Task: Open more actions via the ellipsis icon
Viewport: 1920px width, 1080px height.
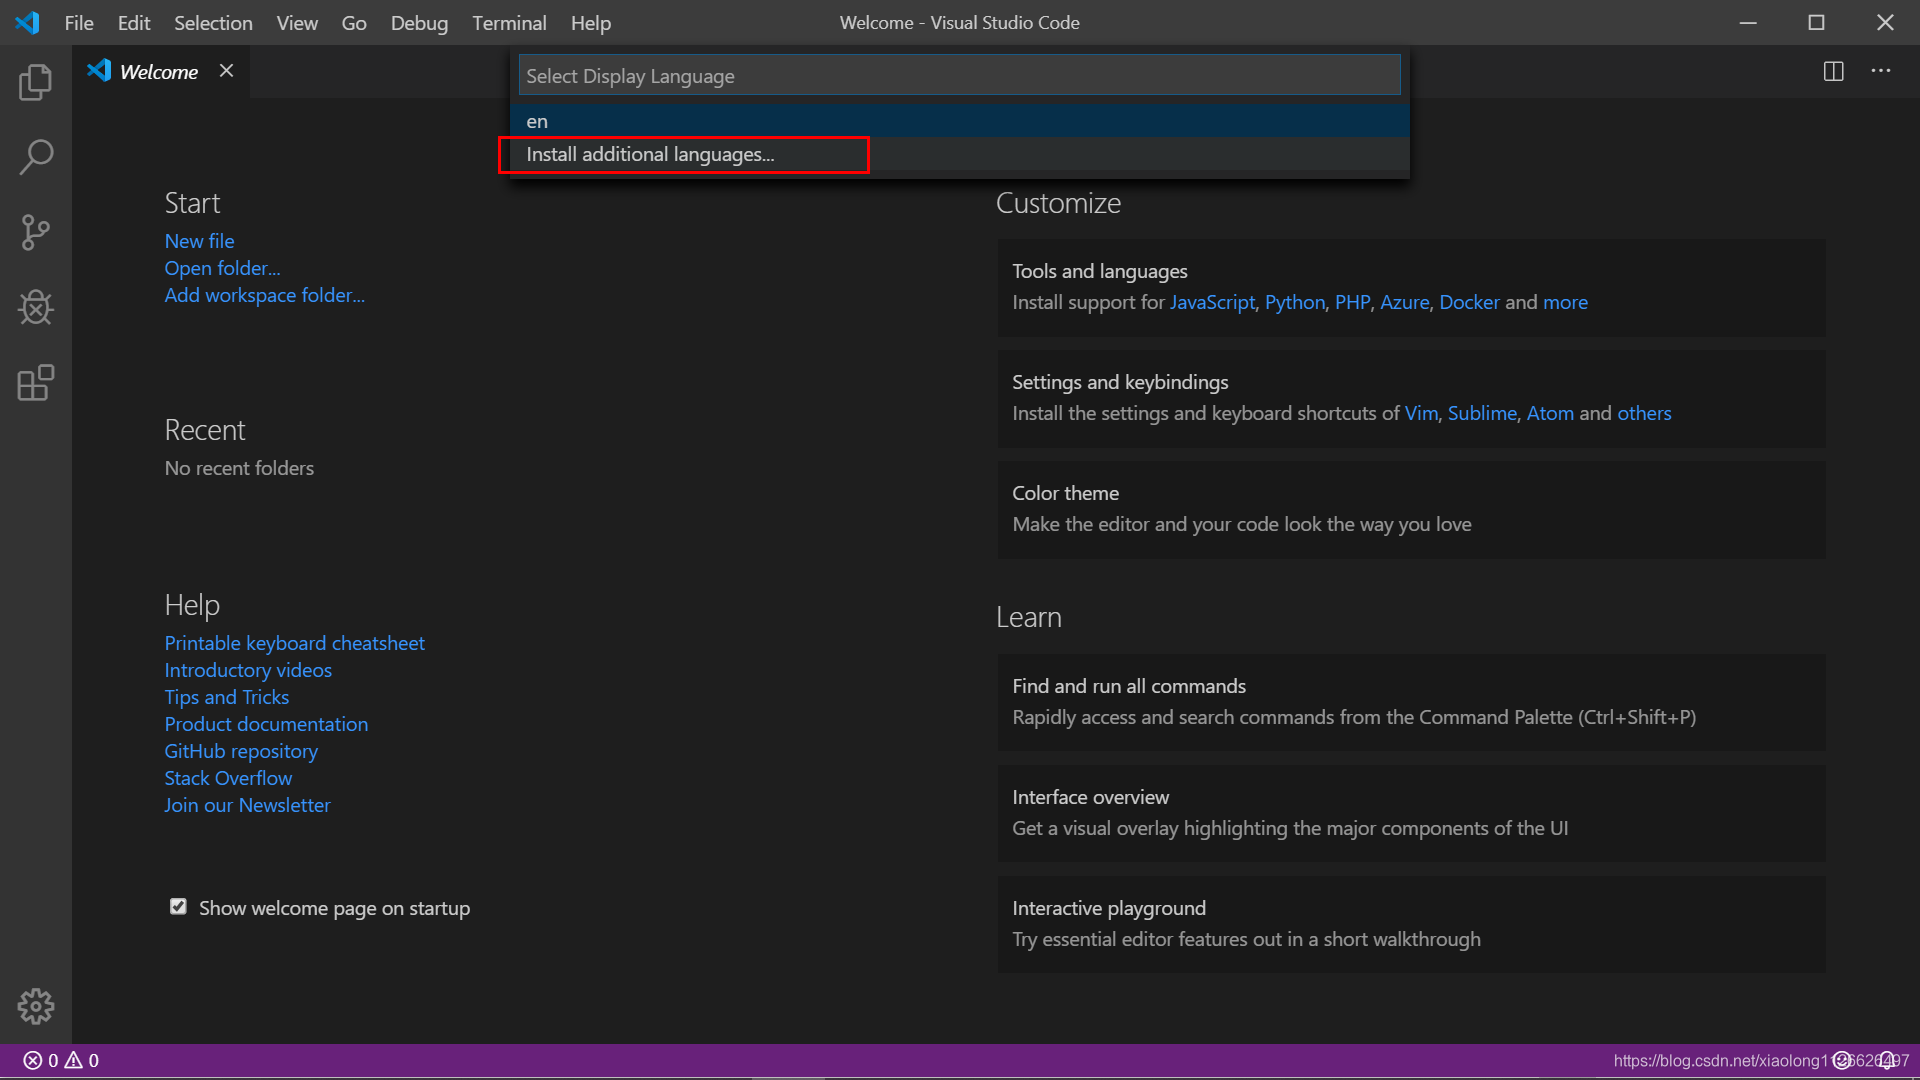Action: (1882, 71)
